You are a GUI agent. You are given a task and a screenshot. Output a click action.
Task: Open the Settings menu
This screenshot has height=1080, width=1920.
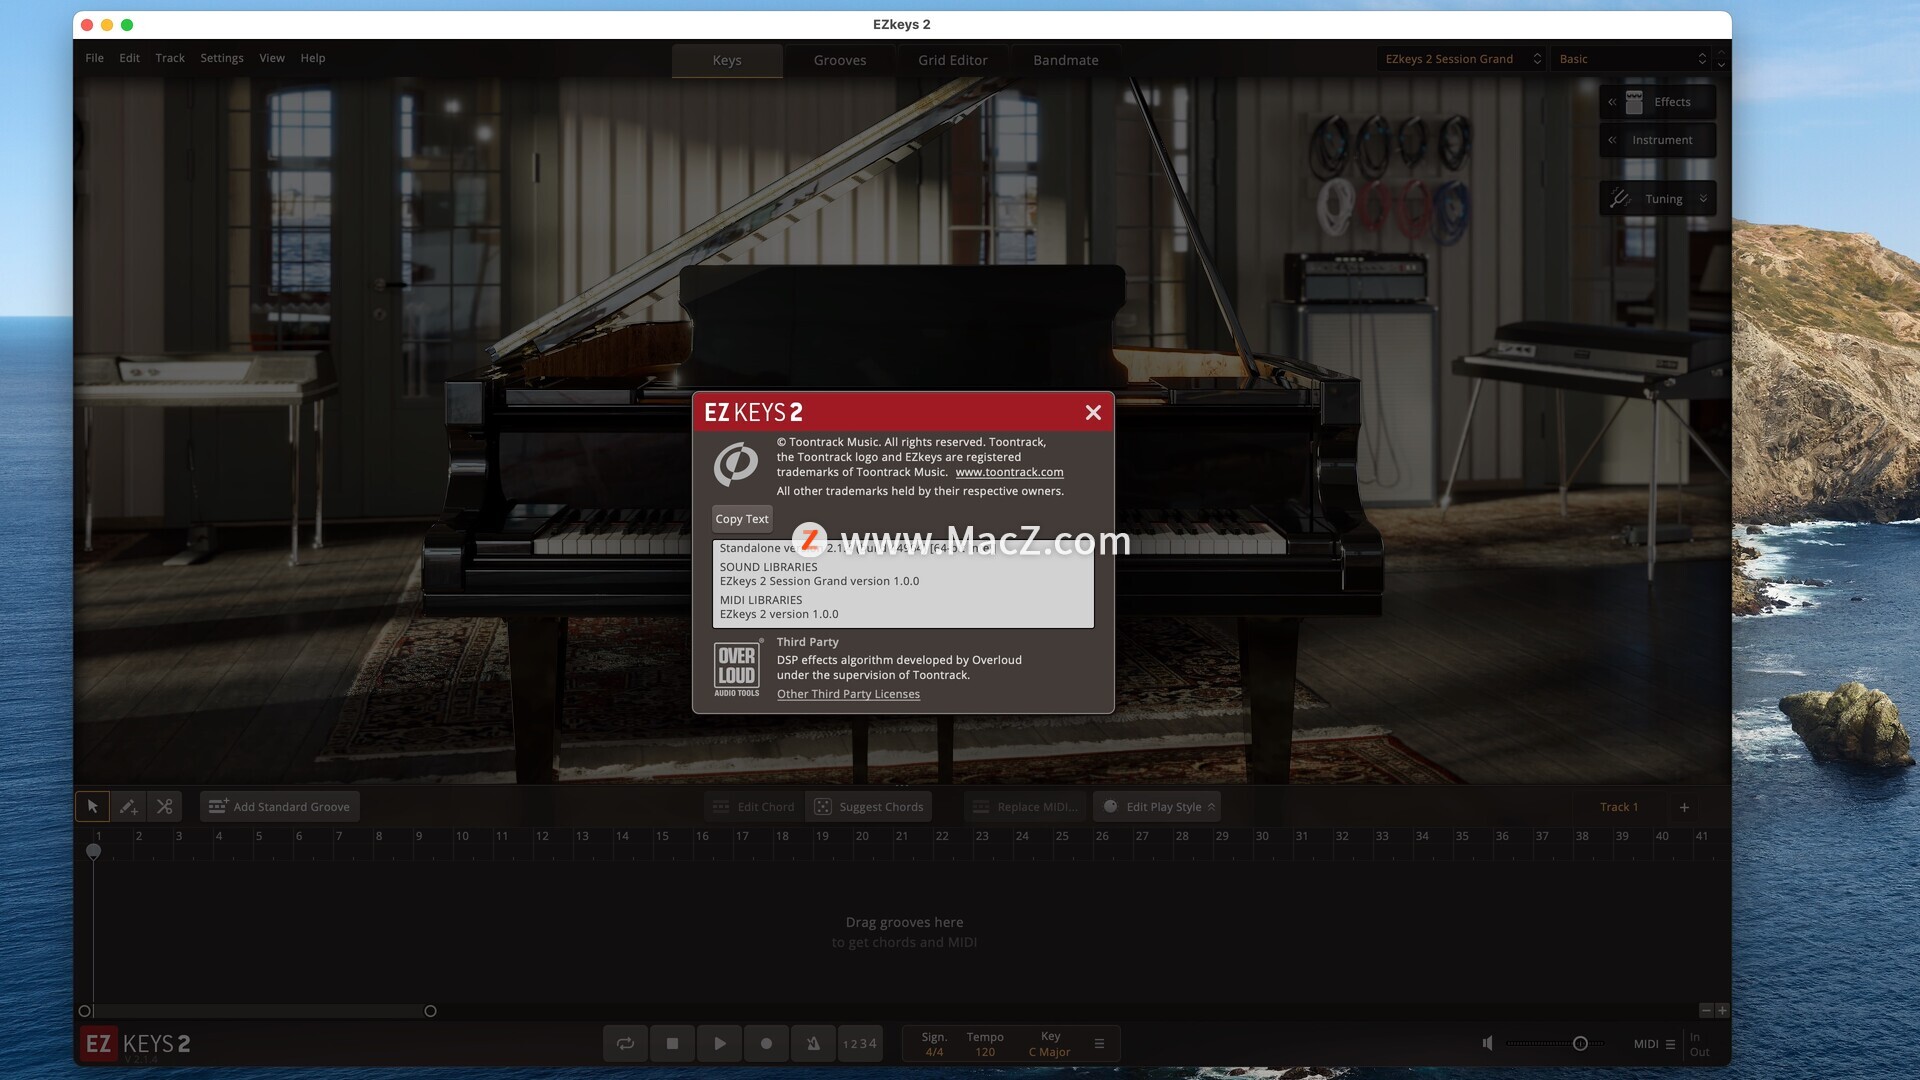click(x=221, y=58)
